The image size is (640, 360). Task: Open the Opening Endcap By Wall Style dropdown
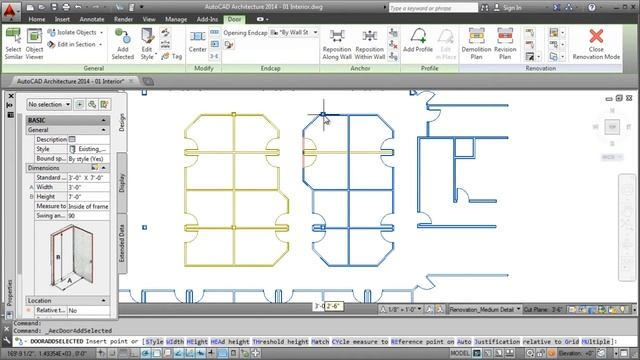[294, 32]
